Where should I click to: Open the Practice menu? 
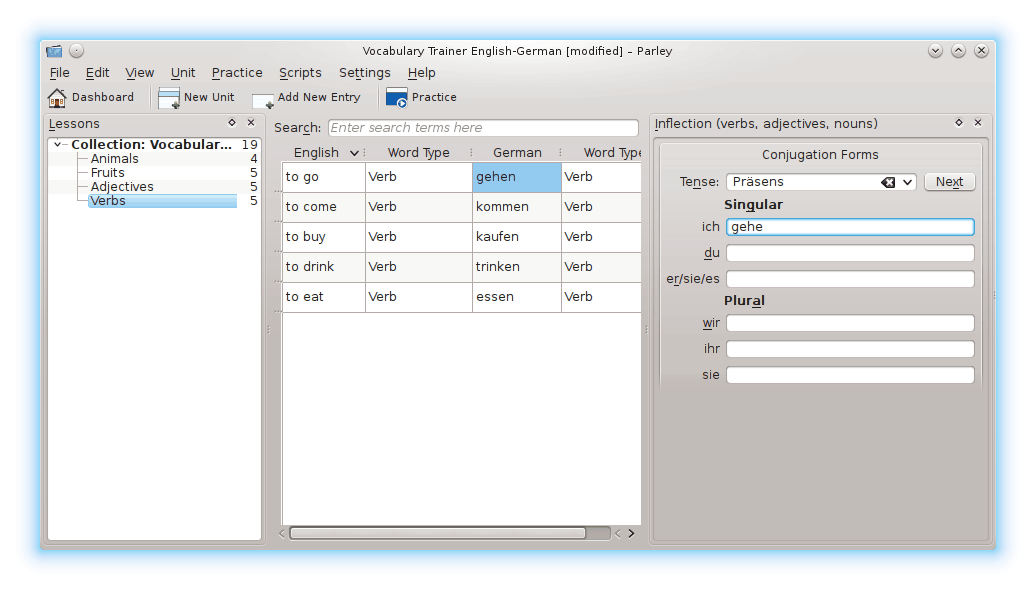click(x=237, y=73)
